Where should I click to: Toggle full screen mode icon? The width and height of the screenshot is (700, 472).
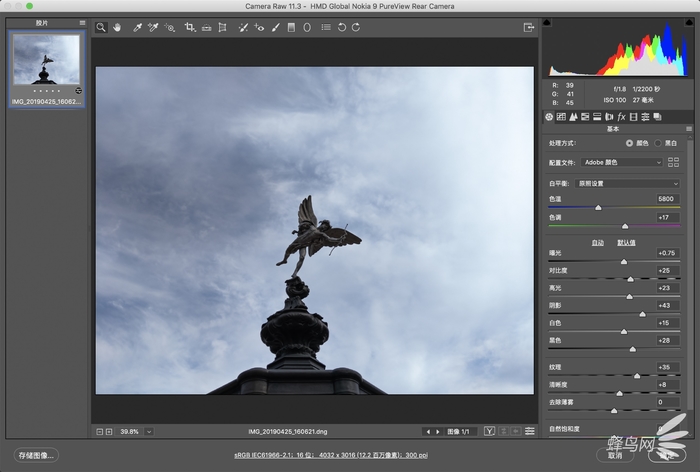click(x=528, y=28)
